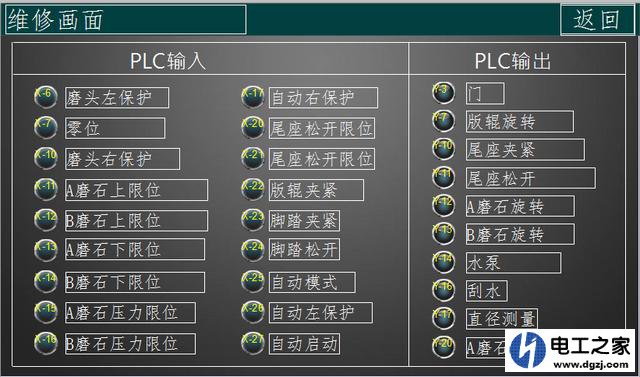Viewport: 640px width, 377px height.
Task: Click the A磨石旋转 output label
Action: 520,206
